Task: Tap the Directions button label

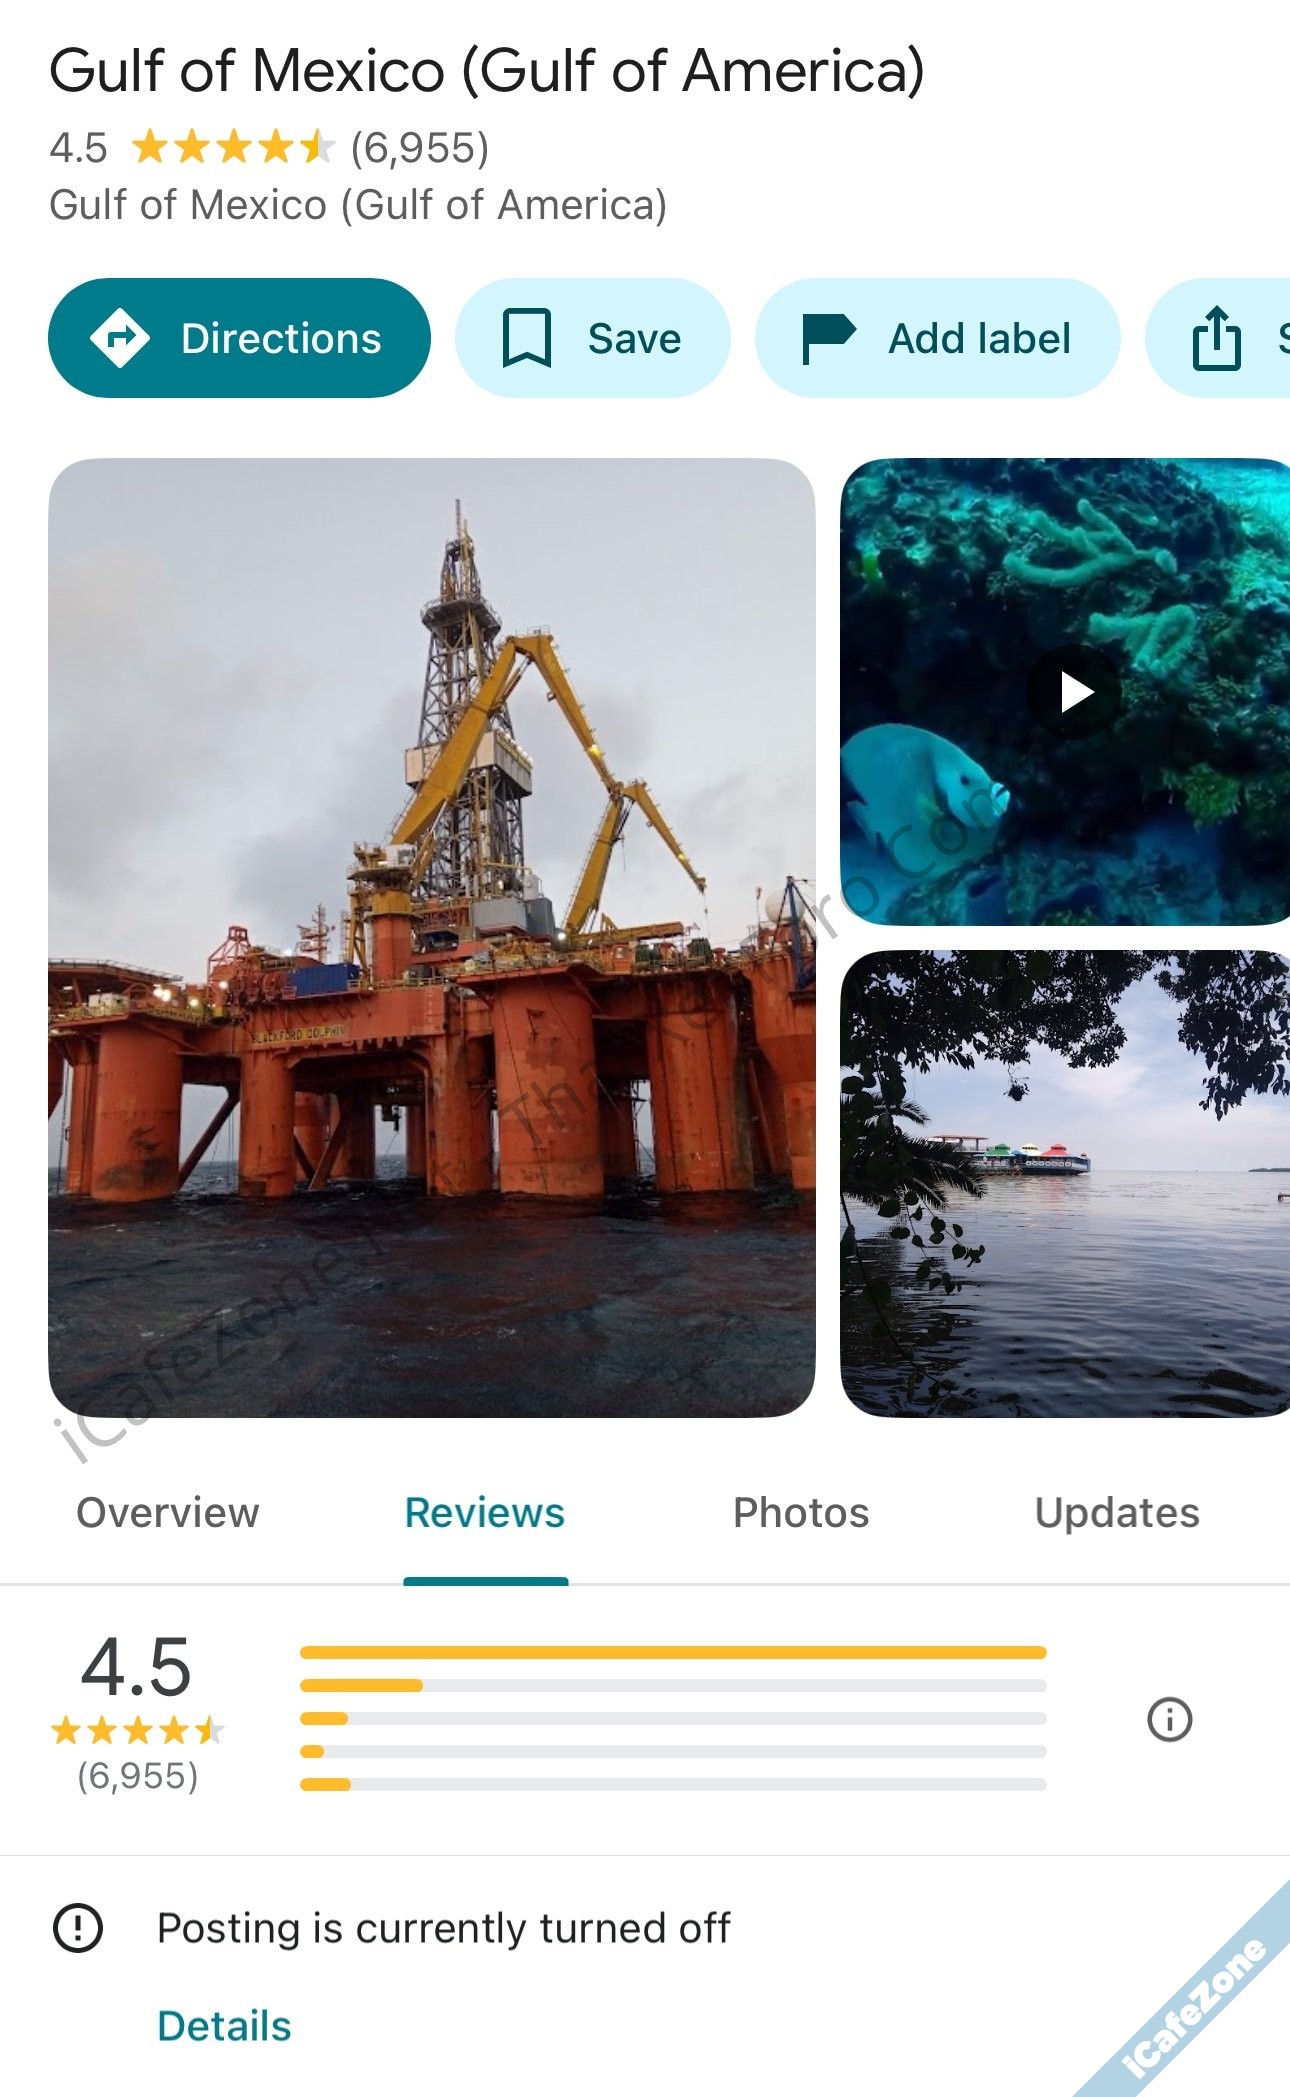Action: 281,339
